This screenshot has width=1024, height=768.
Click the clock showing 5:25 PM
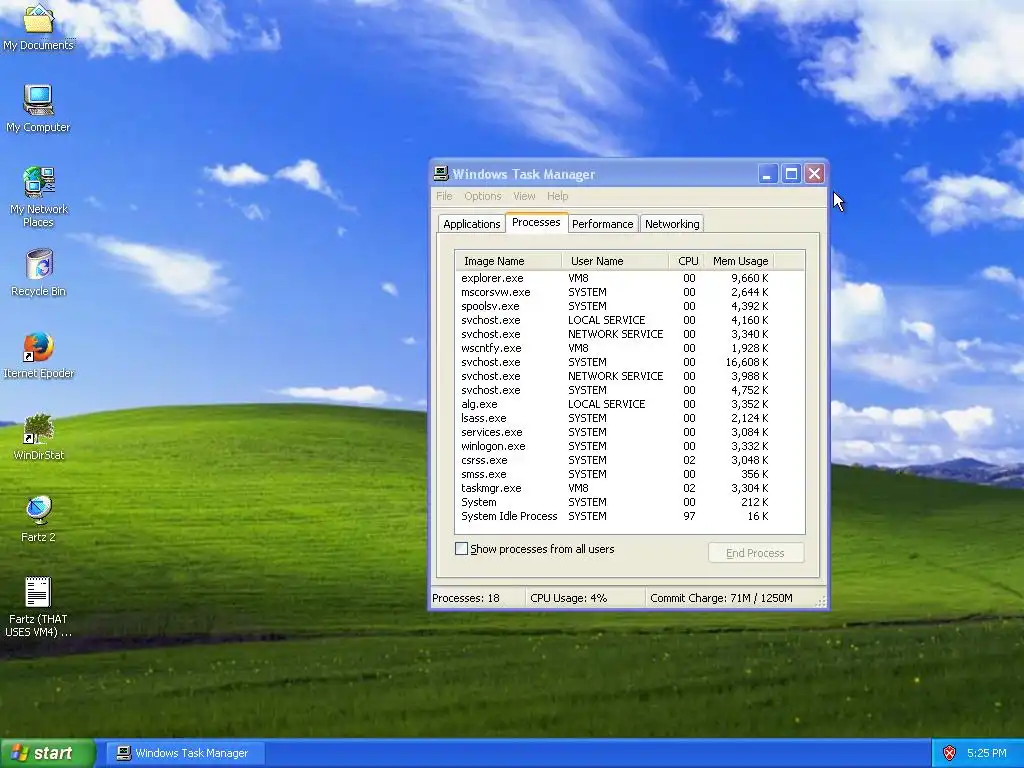tap(986, 753)
